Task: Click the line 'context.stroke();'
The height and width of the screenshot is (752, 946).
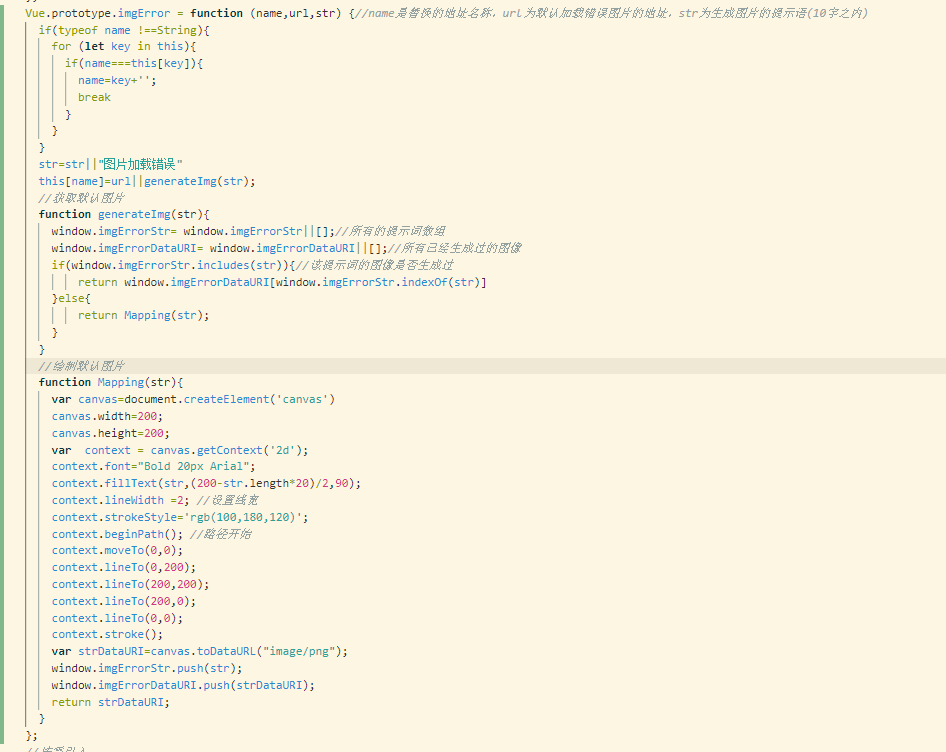Action: [107, 634]
